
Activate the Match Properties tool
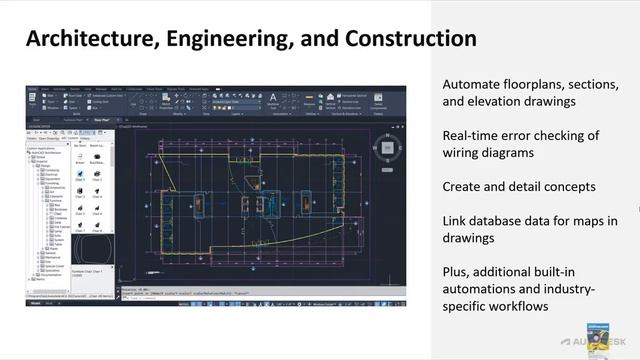point(166,101)
